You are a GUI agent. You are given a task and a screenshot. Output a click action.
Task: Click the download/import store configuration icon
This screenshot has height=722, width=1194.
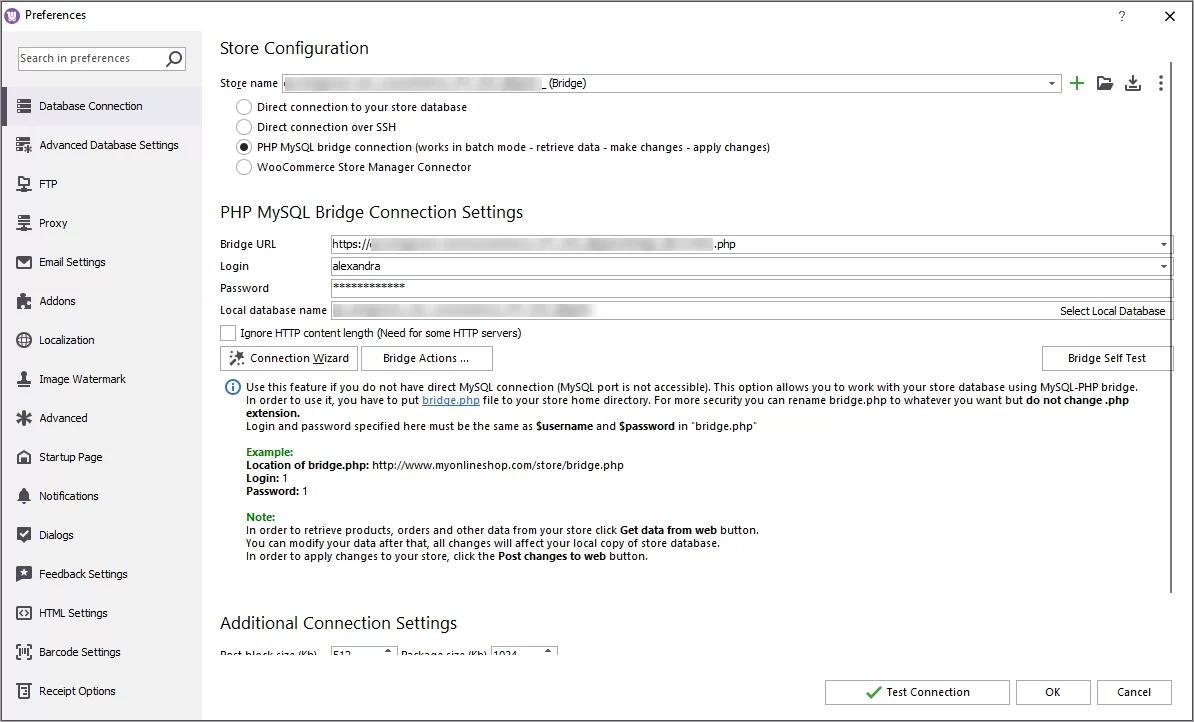(x=1133, y=84)
